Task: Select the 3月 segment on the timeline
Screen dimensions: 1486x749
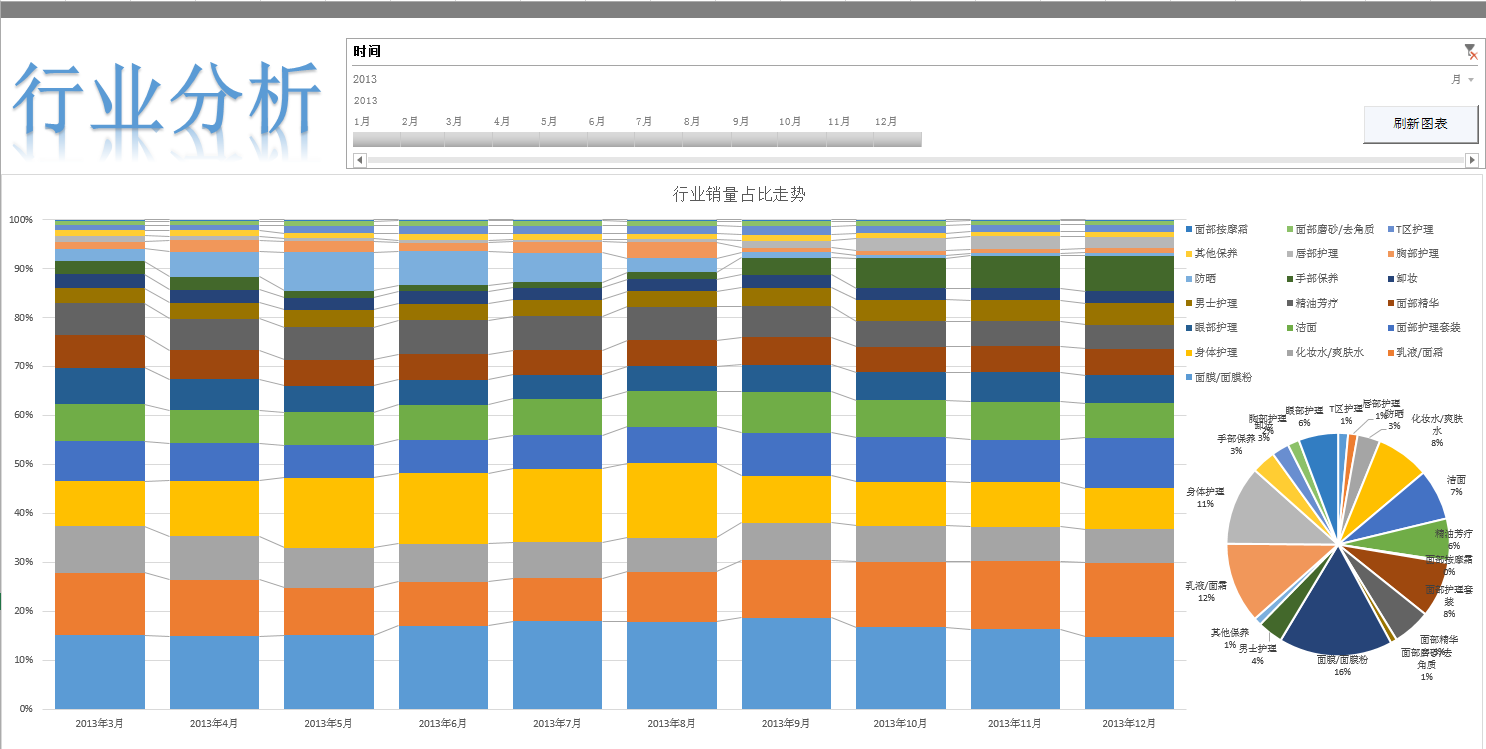Action: pyautogui.click(x=468, y=139)
